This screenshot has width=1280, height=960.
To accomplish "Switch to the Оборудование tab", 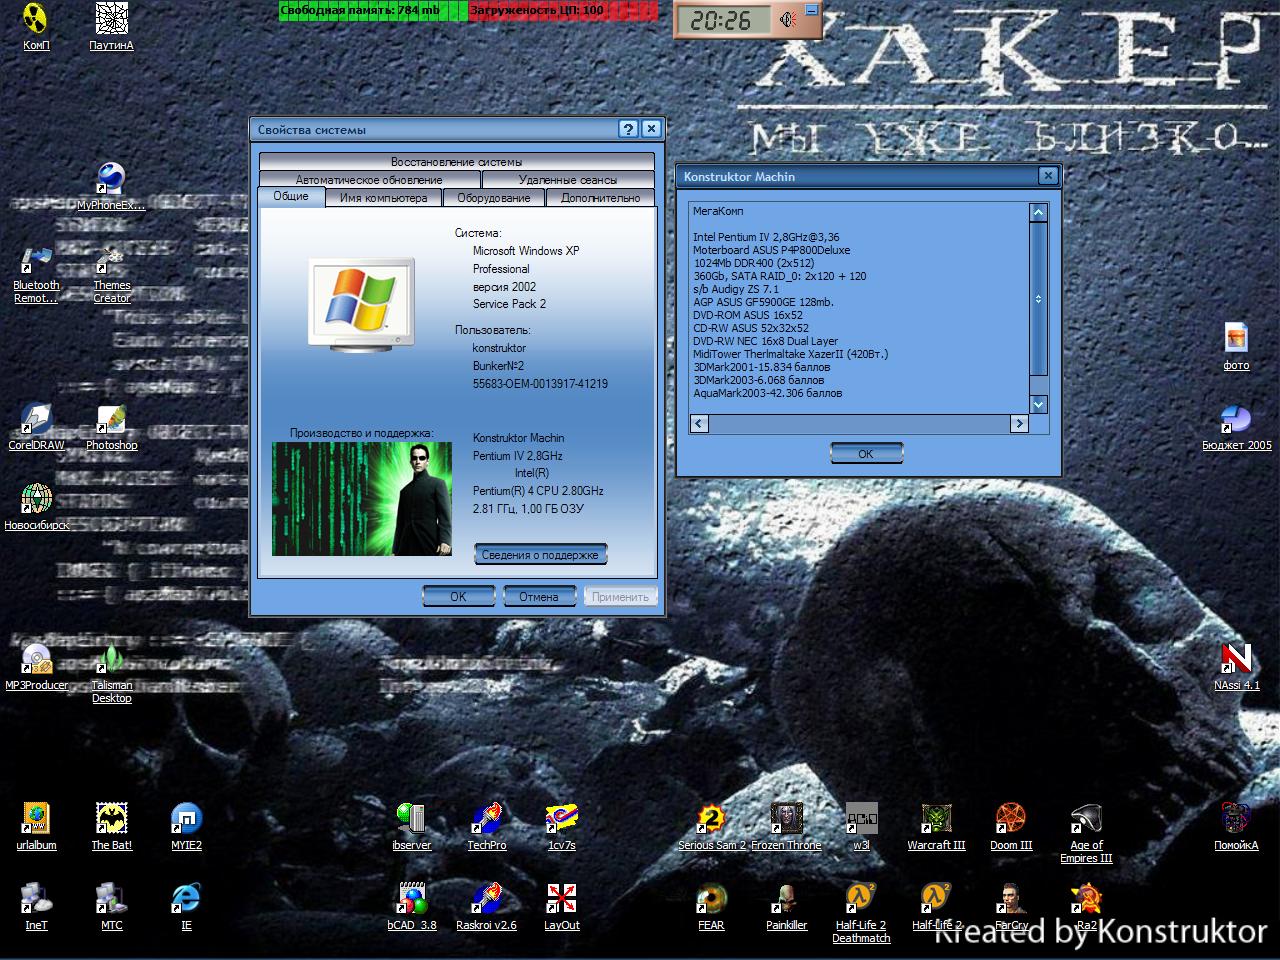I will pos(493,198).
